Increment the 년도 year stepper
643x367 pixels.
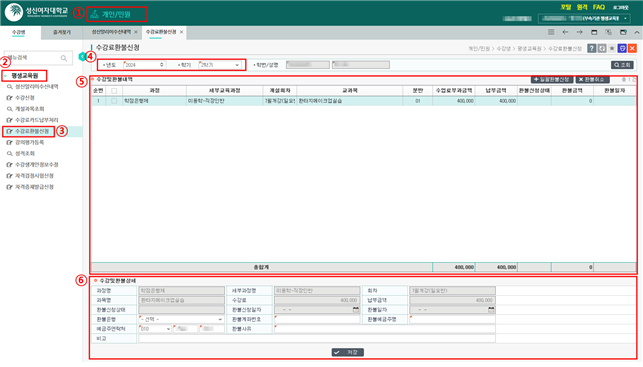(162, 64)
